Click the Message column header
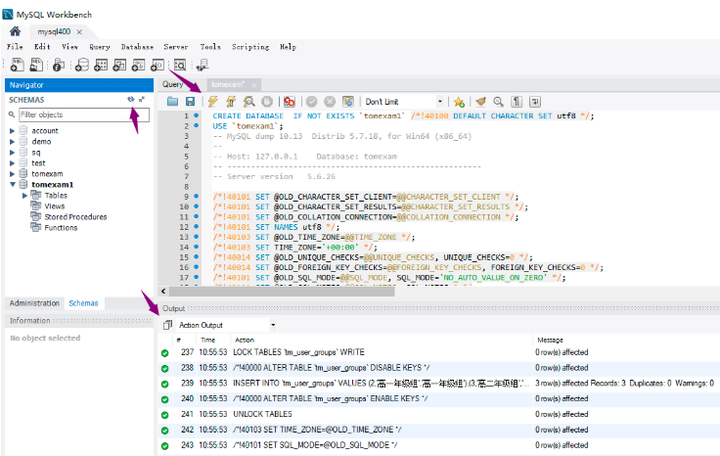The width and height of the screenshot is (720, 456). 550,340
